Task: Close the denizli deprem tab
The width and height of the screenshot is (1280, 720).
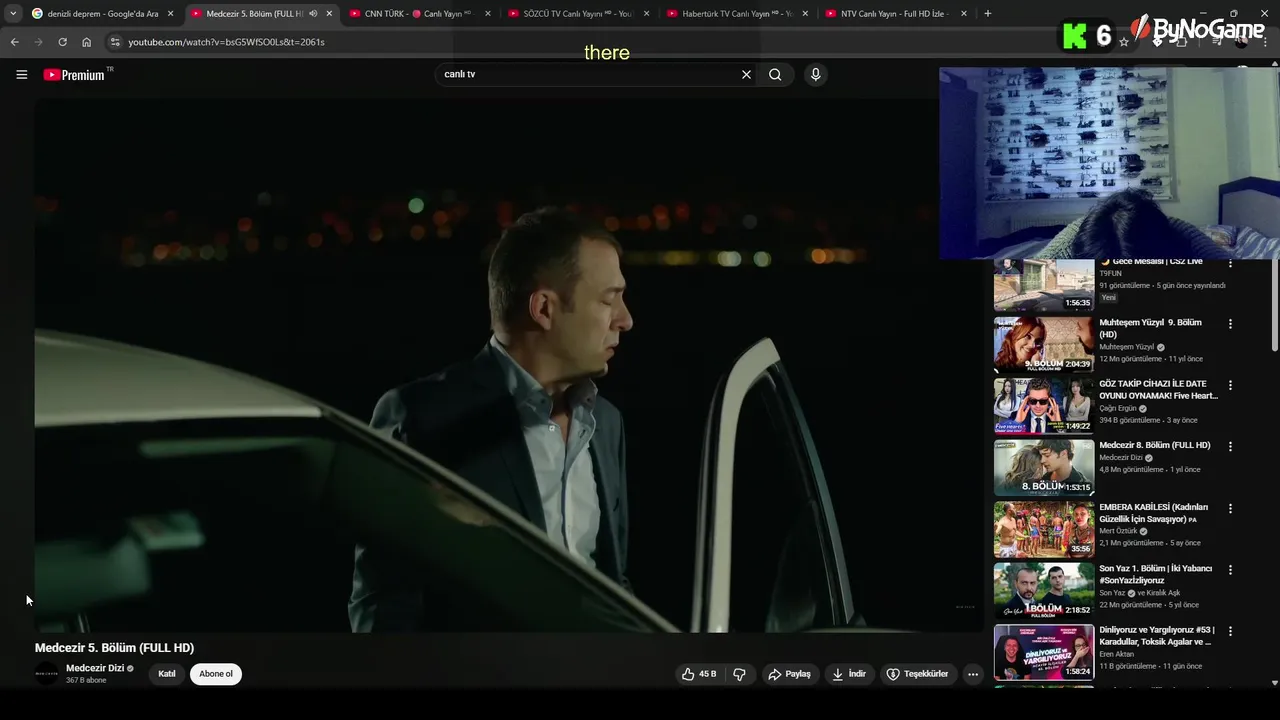Action: [x=170, y=14]
